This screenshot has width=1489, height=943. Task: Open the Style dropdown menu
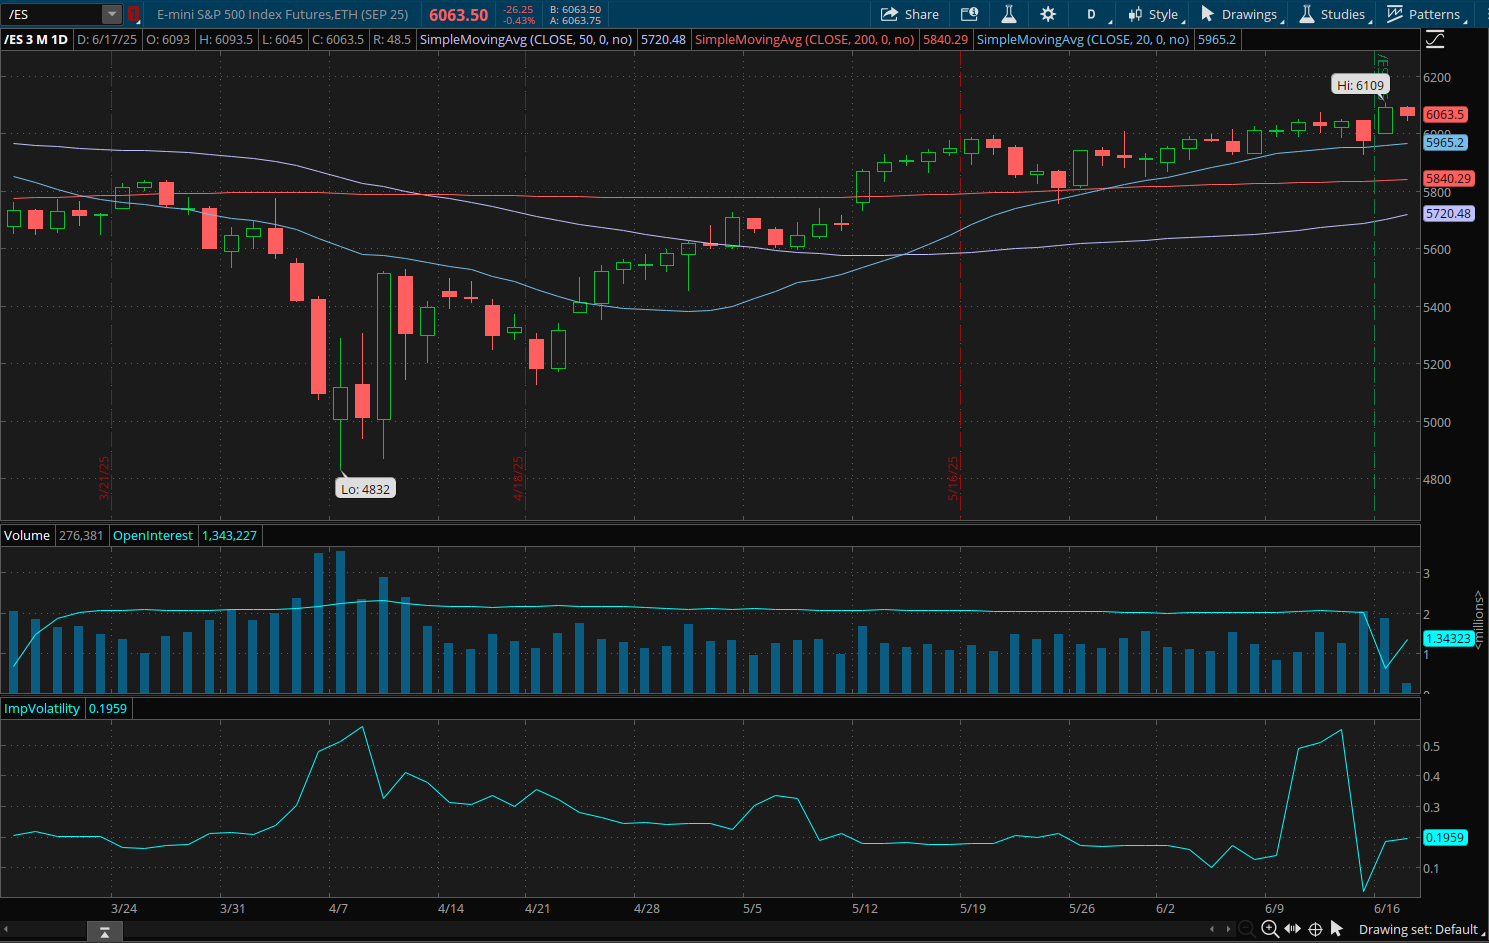pyautogui.click(x=1154, y=14)
